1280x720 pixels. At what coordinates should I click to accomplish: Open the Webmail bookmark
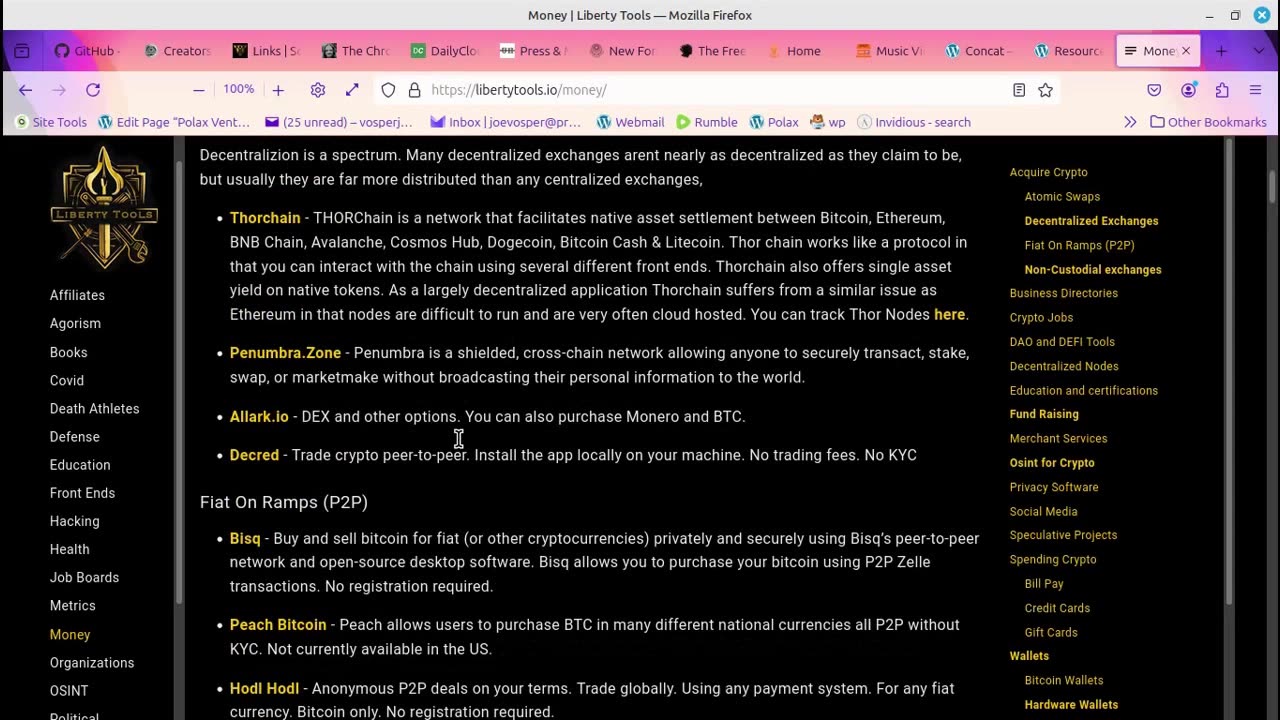pos(630,122)
